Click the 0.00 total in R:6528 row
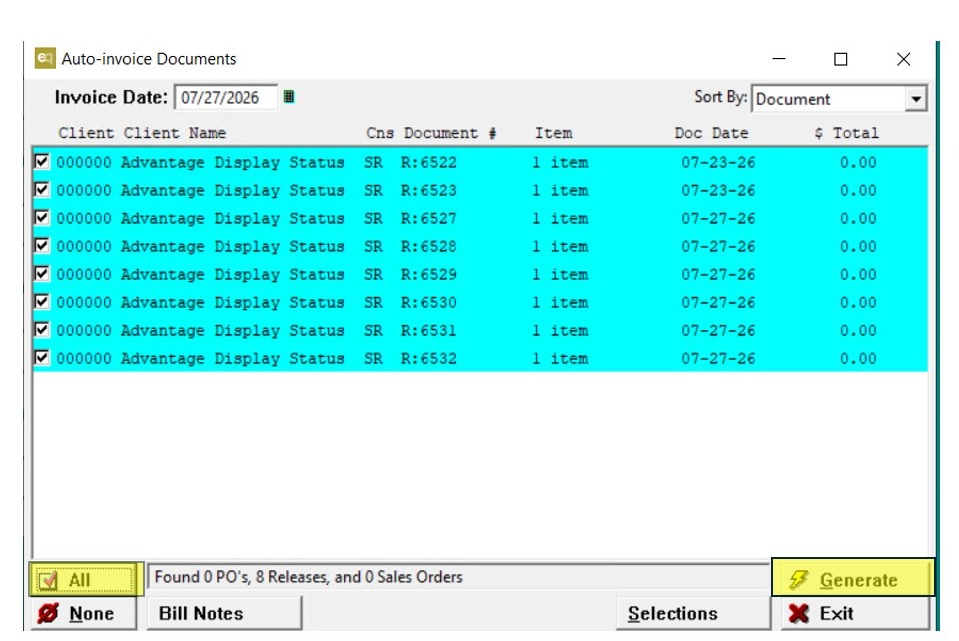 858,246
